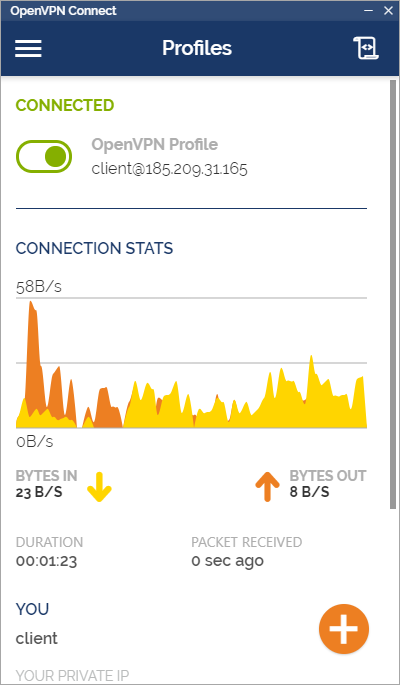Screen dimensions: 400x685
Task: Close the OpenVPN Connect window
Action: pyautogui.click(x=388, y=10)
